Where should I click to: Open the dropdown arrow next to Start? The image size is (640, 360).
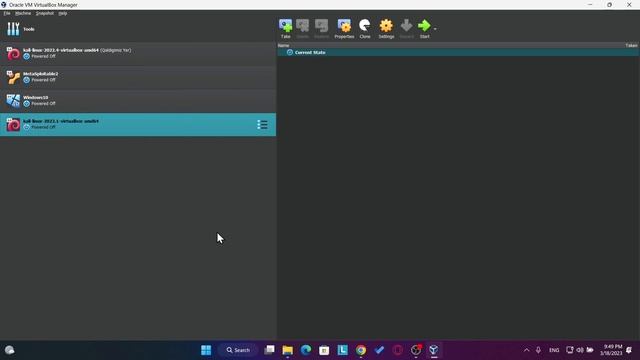click(435, 29)
